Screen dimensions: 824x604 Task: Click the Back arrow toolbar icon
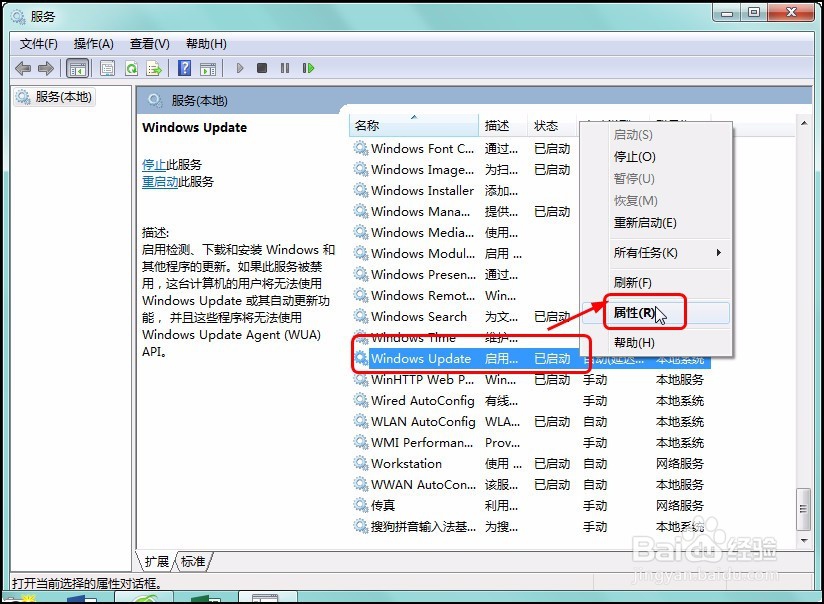point(23,68)
